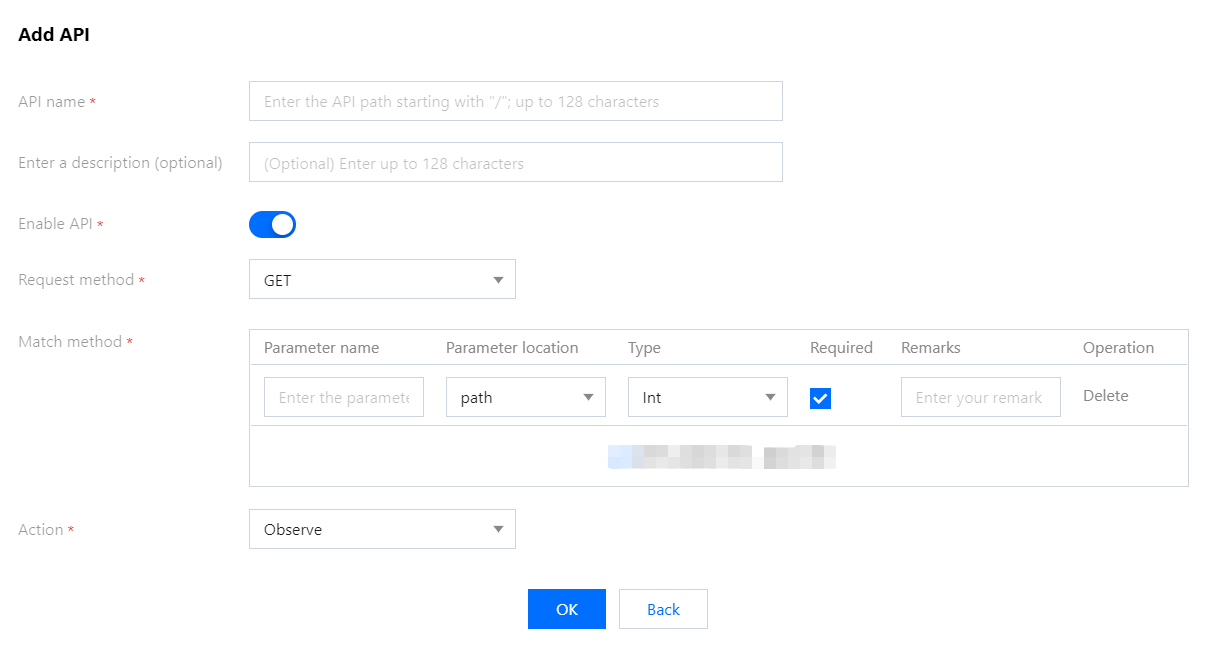Delete the parameter row

(1105, 396)
